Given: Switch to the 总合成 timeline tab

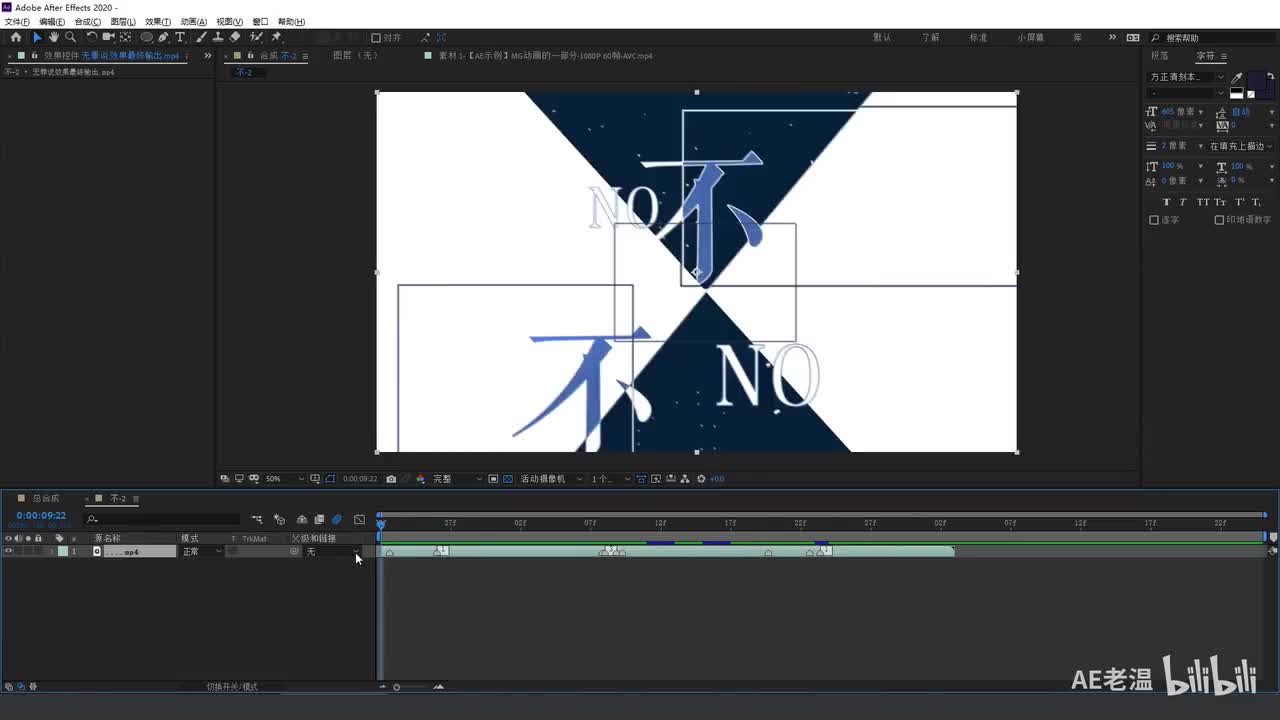Looking at the screenshot, I should click(x=46, y=498).
